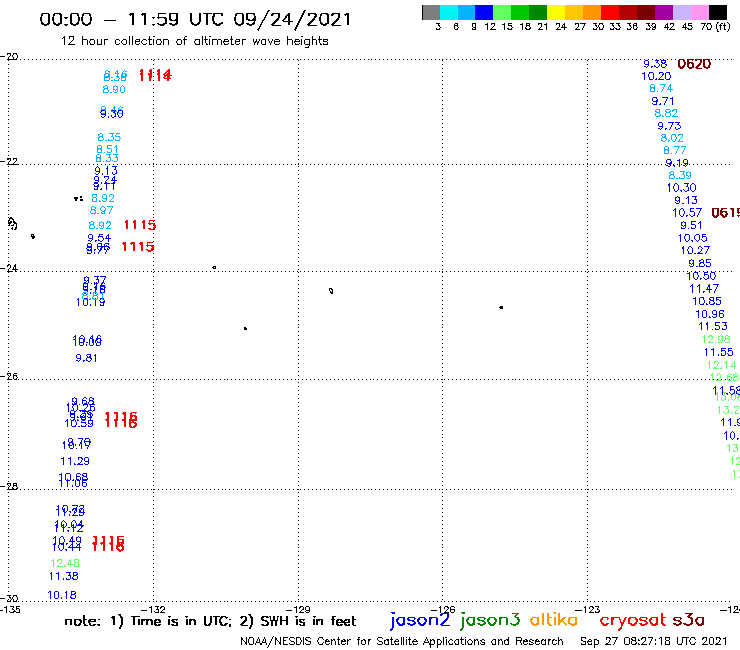
Task: Click the subtitle '12 hour collection of altimeter wave heights'
Action: pos(194,41)
